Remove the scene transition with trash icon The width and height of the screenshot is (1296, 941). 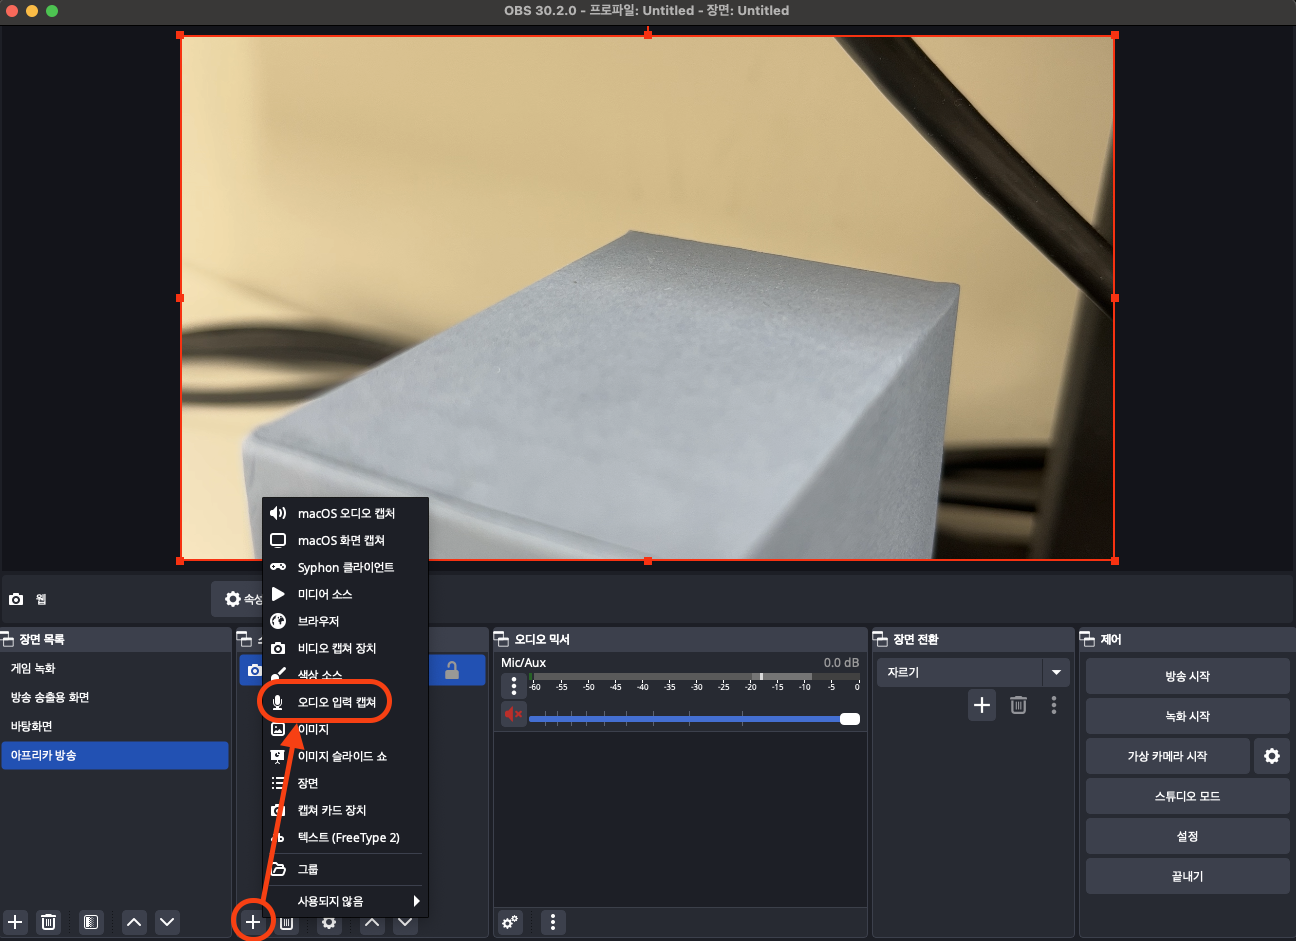coord(1018,705)
